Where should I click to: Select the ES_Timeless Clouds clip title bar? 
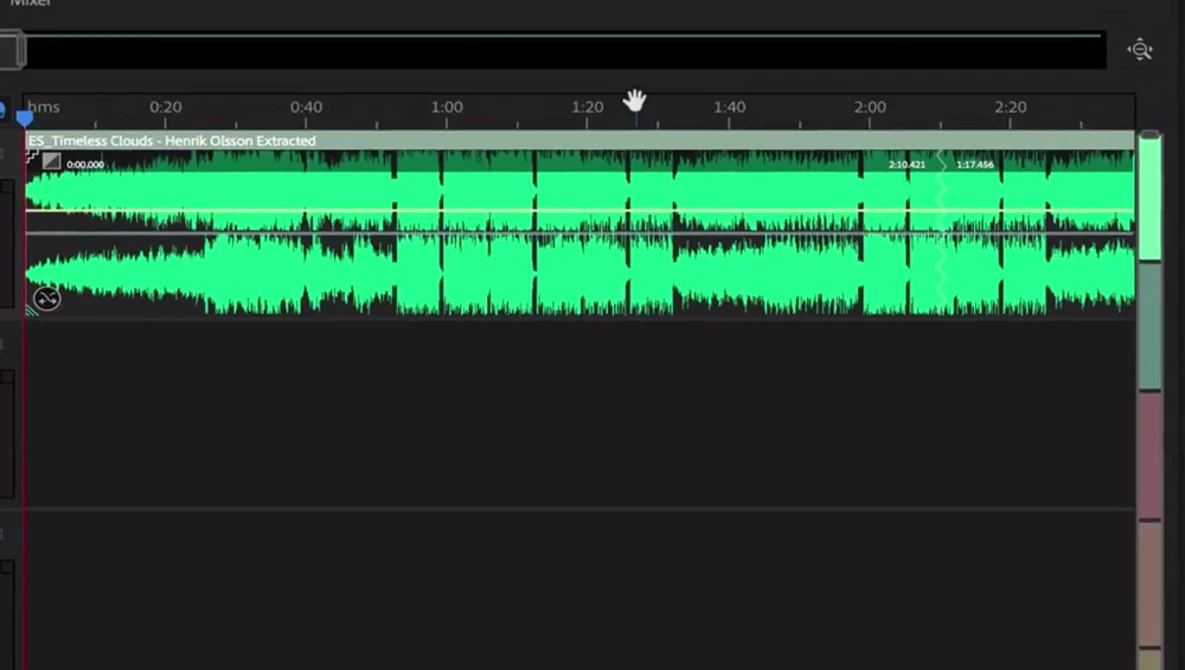click(x=580, y=140)
